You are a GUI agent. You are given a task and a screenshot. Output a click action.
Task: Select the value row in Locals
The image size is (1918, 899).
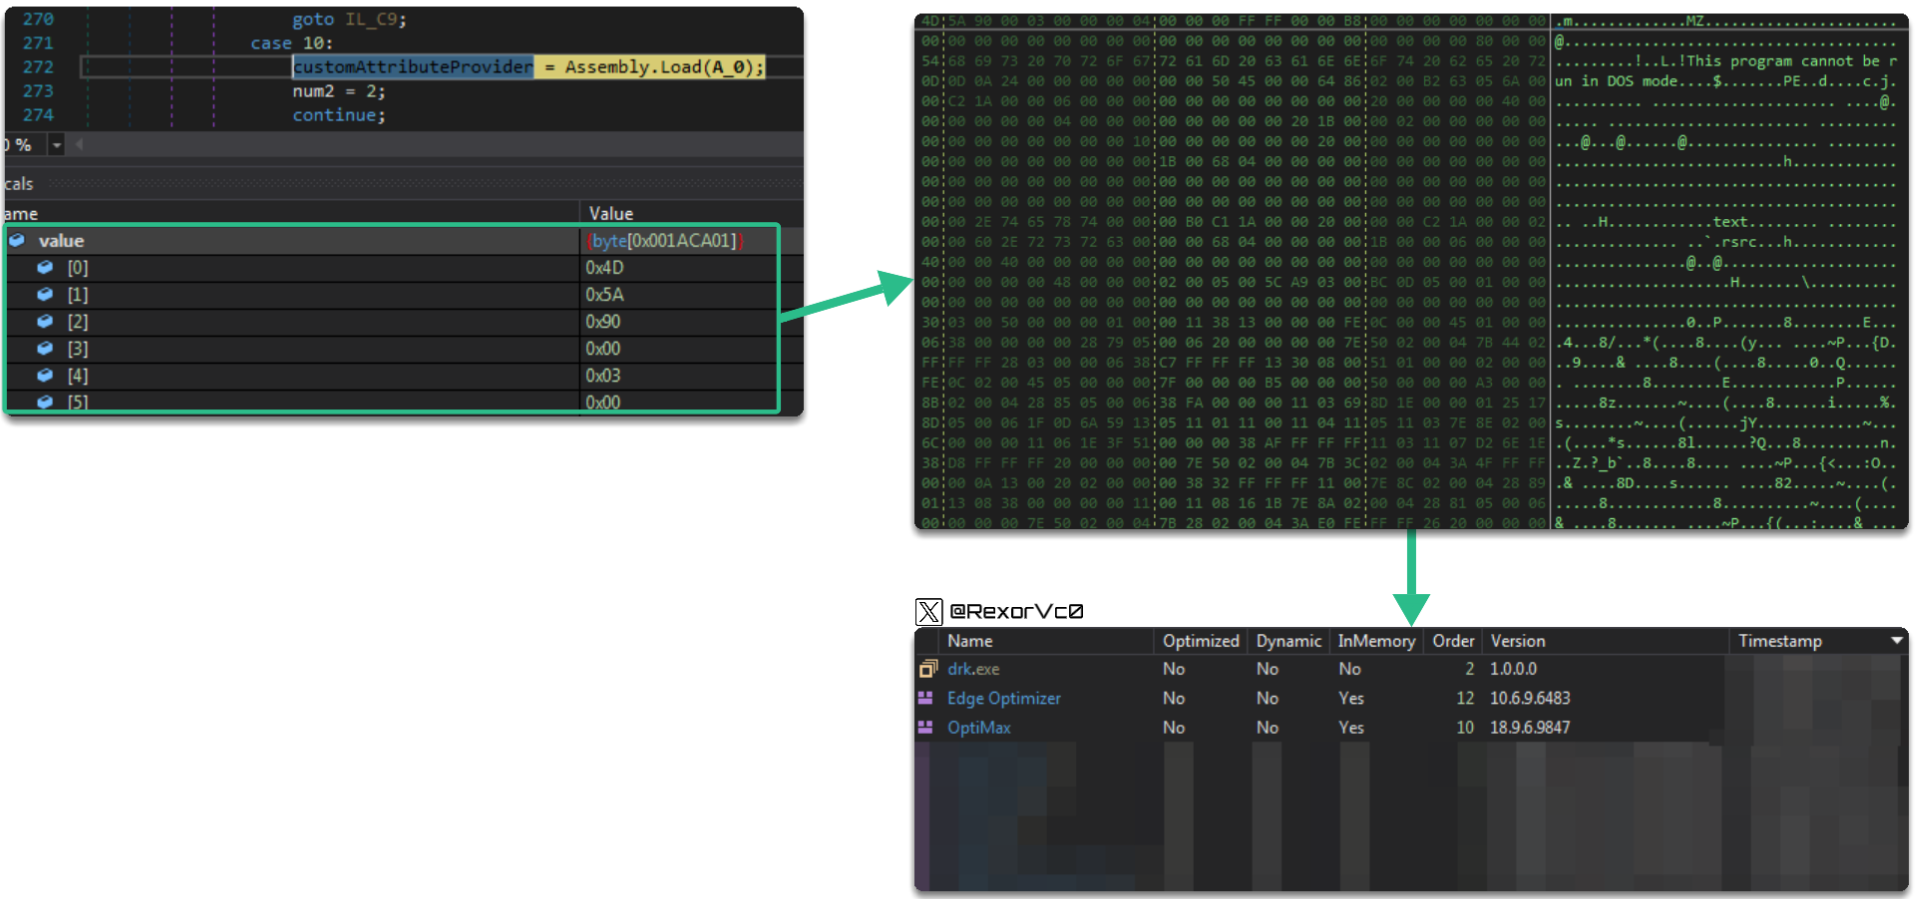click(x=392, y=241)
